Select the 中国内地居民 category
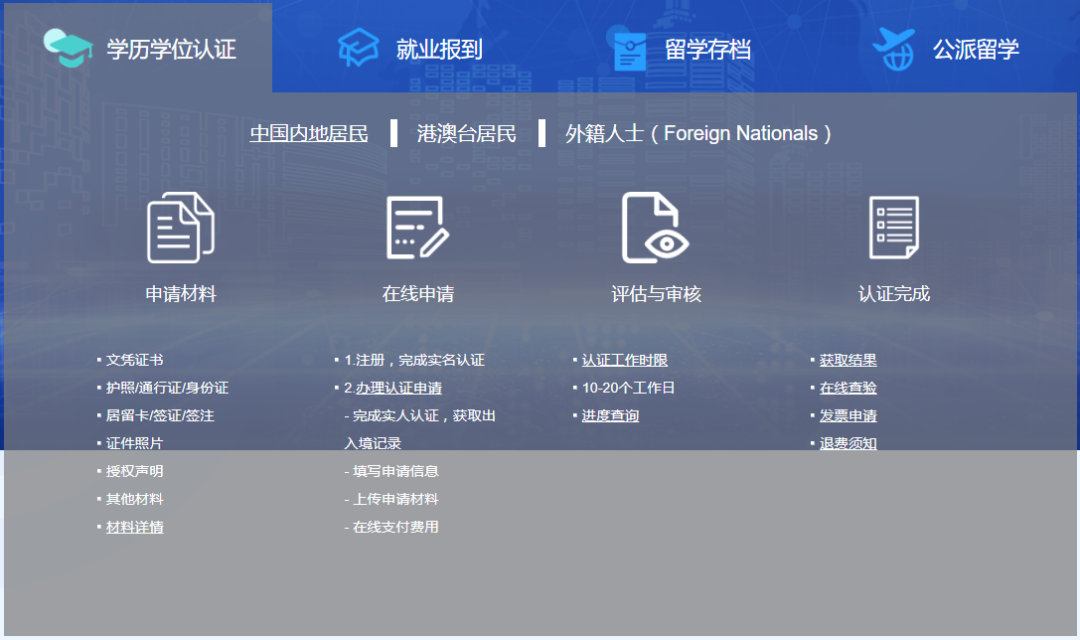Viewport: 1080px width, 640px height. click(x=308, y=132)
